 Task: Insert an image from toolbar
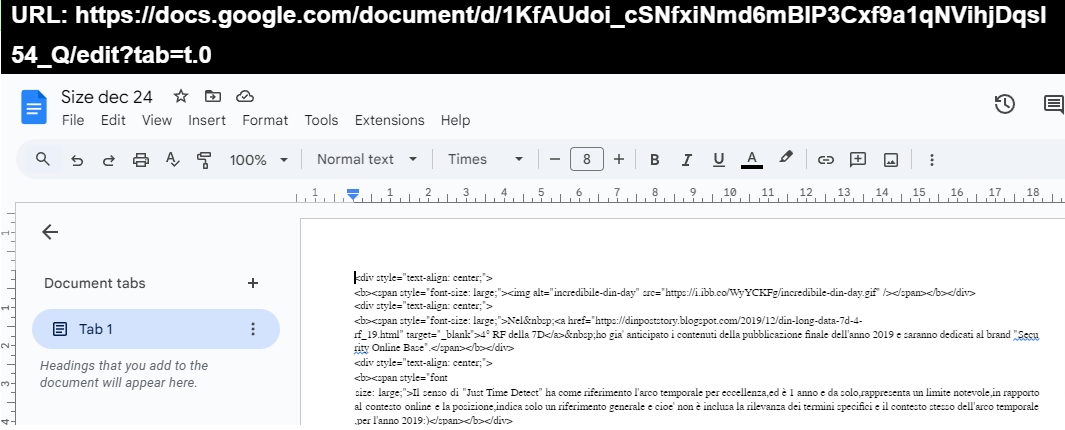point(891,160)
